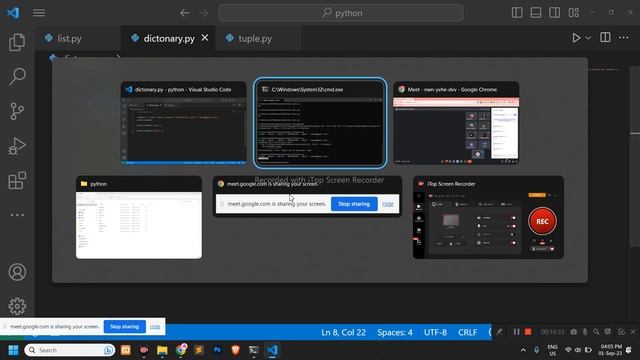
Task: Show hidden system tray icons chevron
Action: tap(523, 350)
